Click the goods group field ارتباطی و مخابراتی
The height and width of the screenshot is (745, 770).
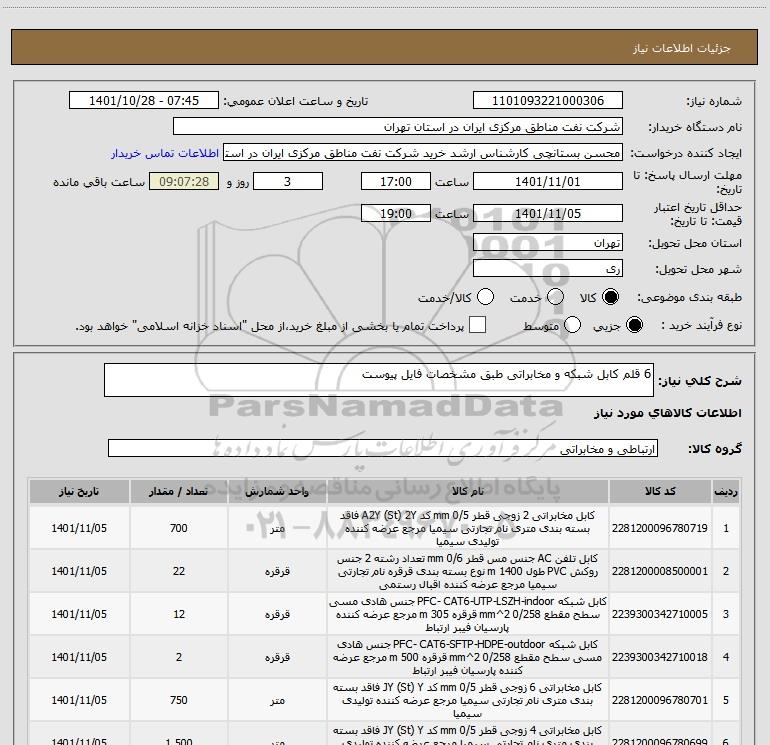point(383,448)
